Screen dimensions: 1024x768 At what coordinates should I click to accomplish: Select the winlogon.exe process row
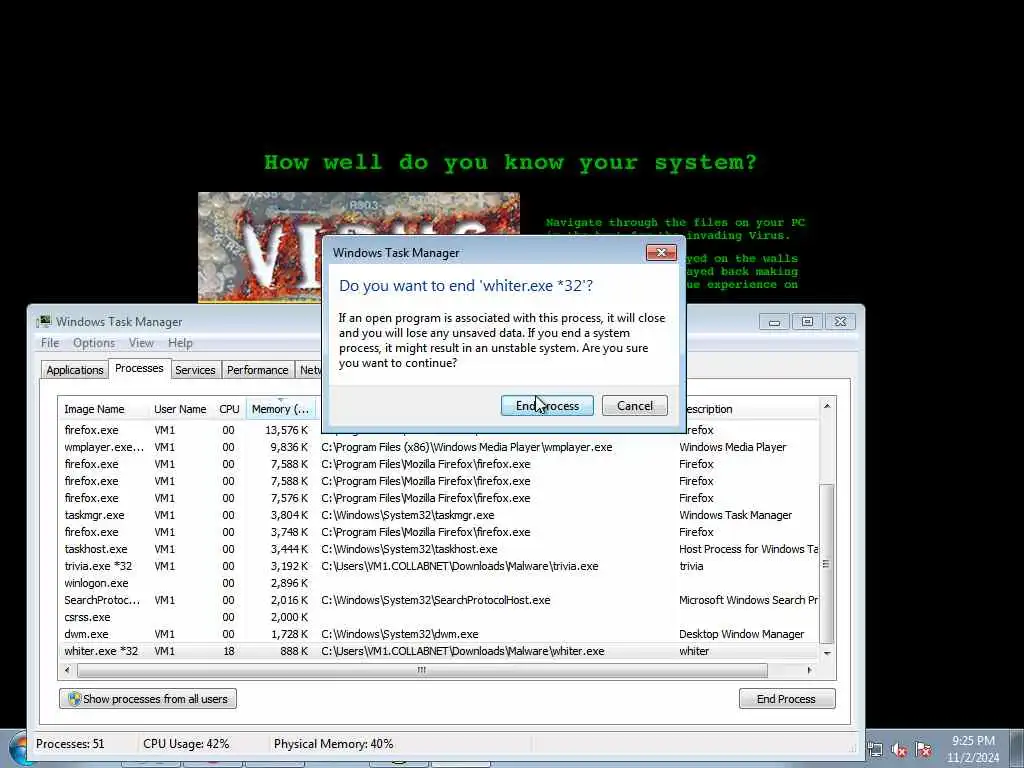(438, 583)
